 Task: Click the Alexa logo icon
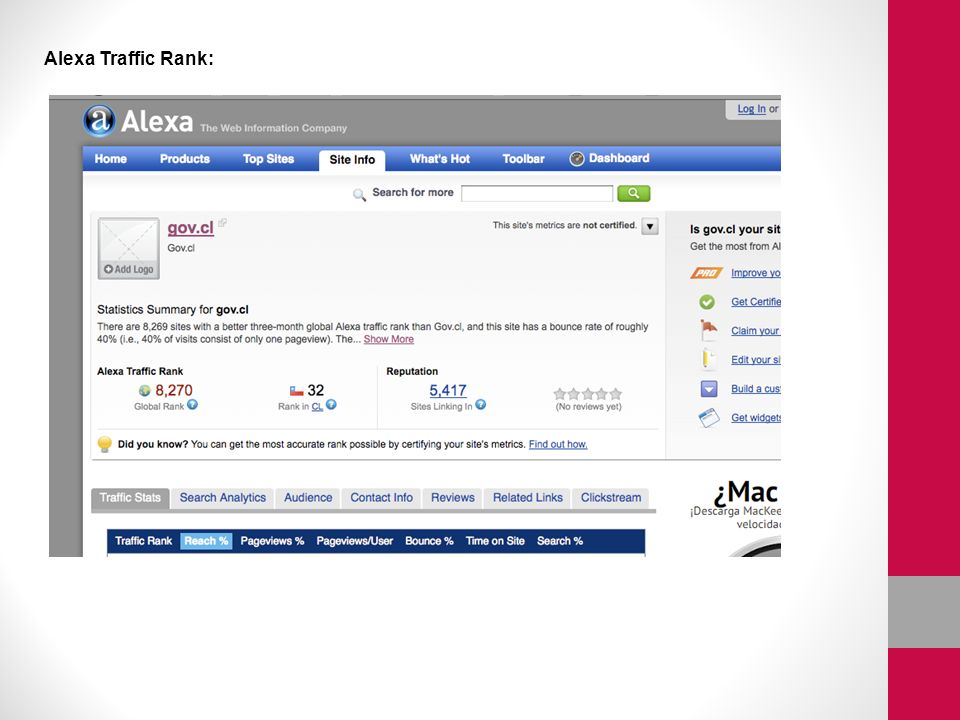click(x=99, y=120)
